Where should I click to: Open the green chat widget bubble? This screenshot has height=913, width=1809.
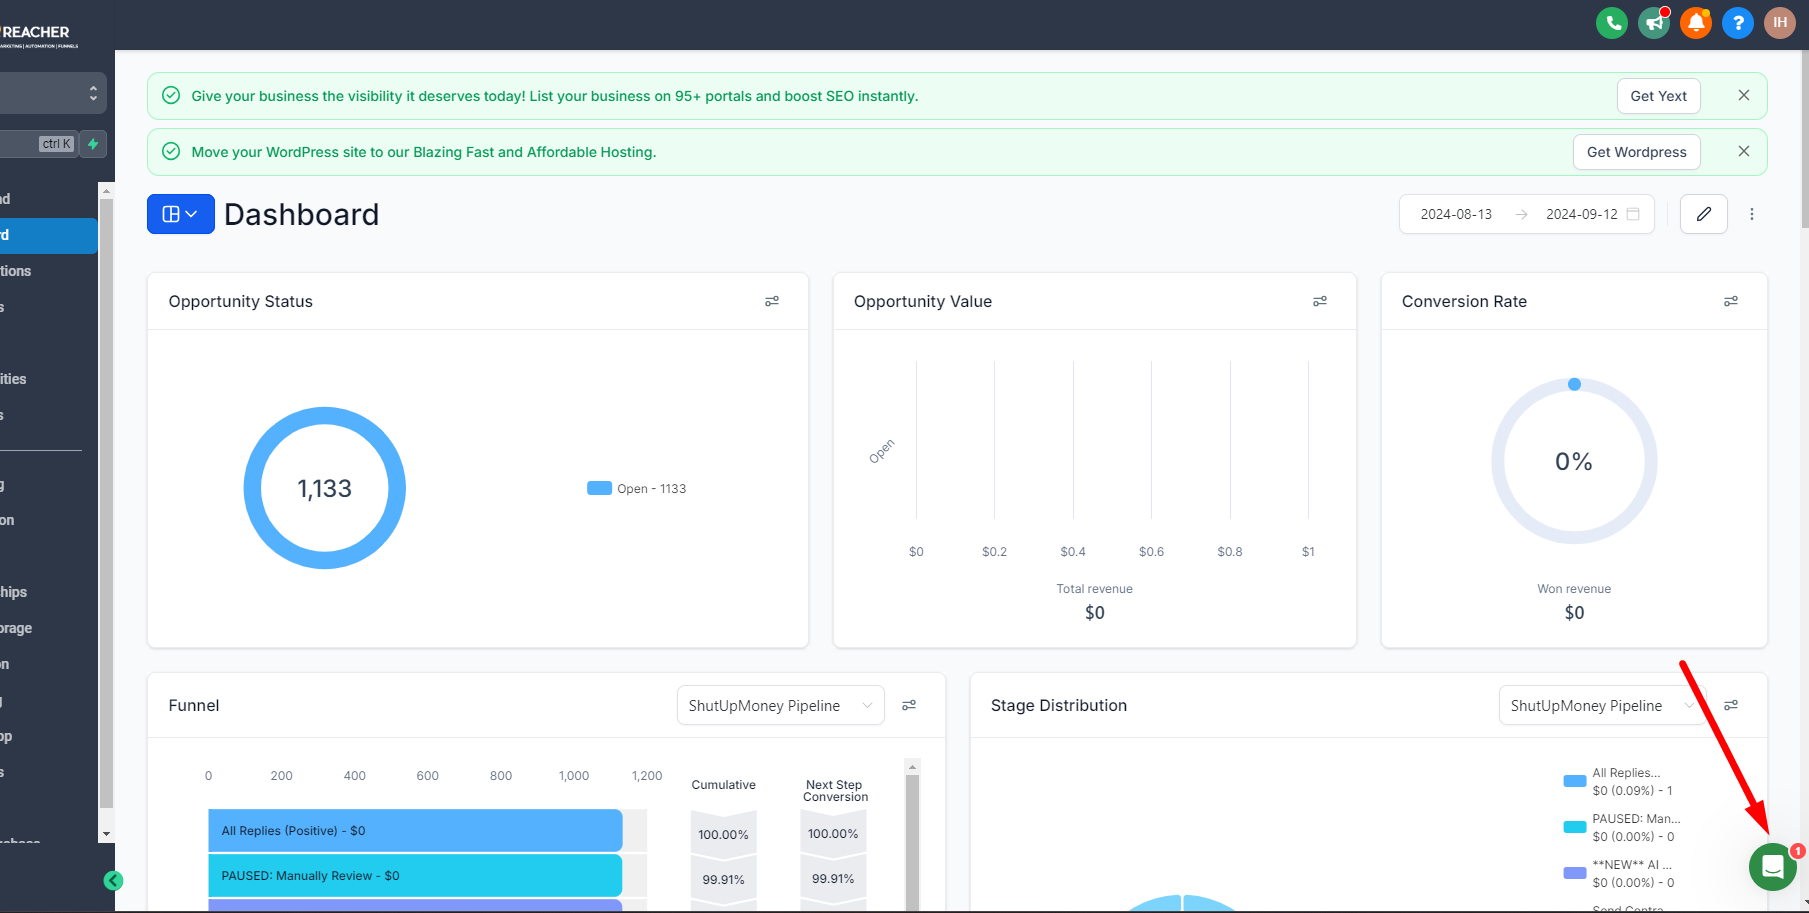point(1773,866)
